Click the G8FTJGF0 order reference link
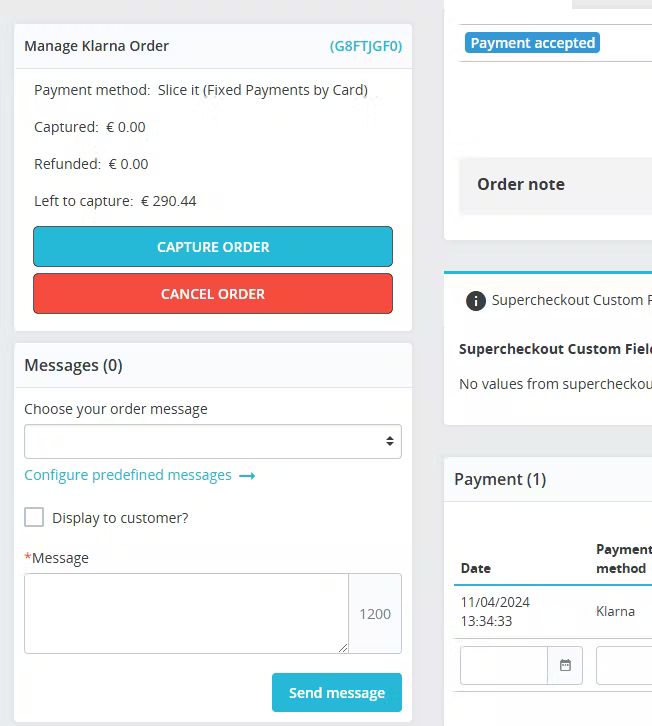 pyautogui.click(x=365, y=46)
